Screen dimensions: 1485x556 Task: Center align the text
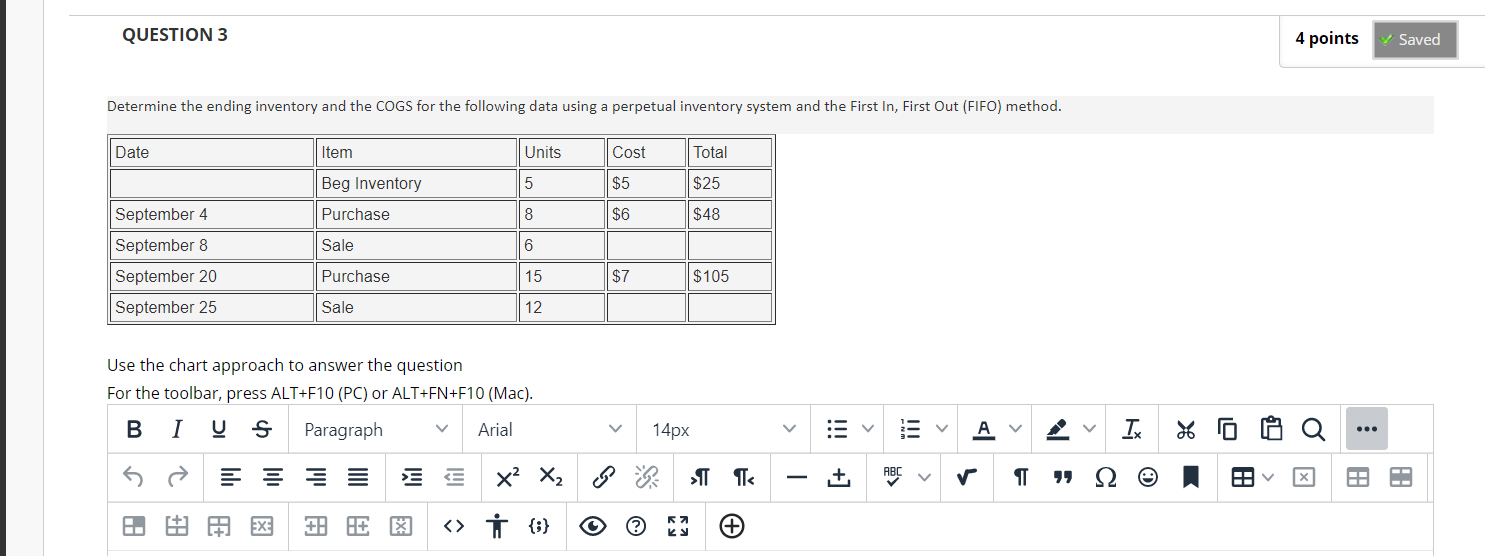click(274, 478)
